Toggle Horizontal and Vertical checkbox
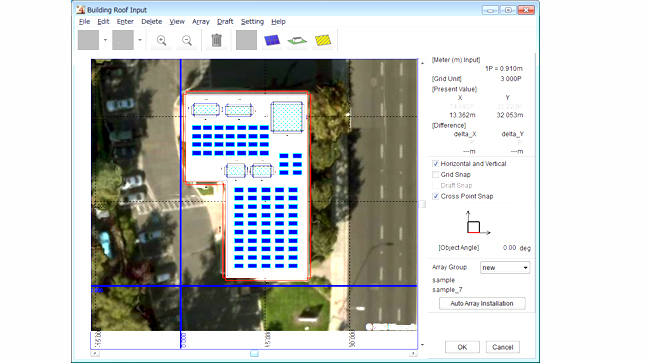This screenshot has width=646, height=363. (x=435, y=164)
